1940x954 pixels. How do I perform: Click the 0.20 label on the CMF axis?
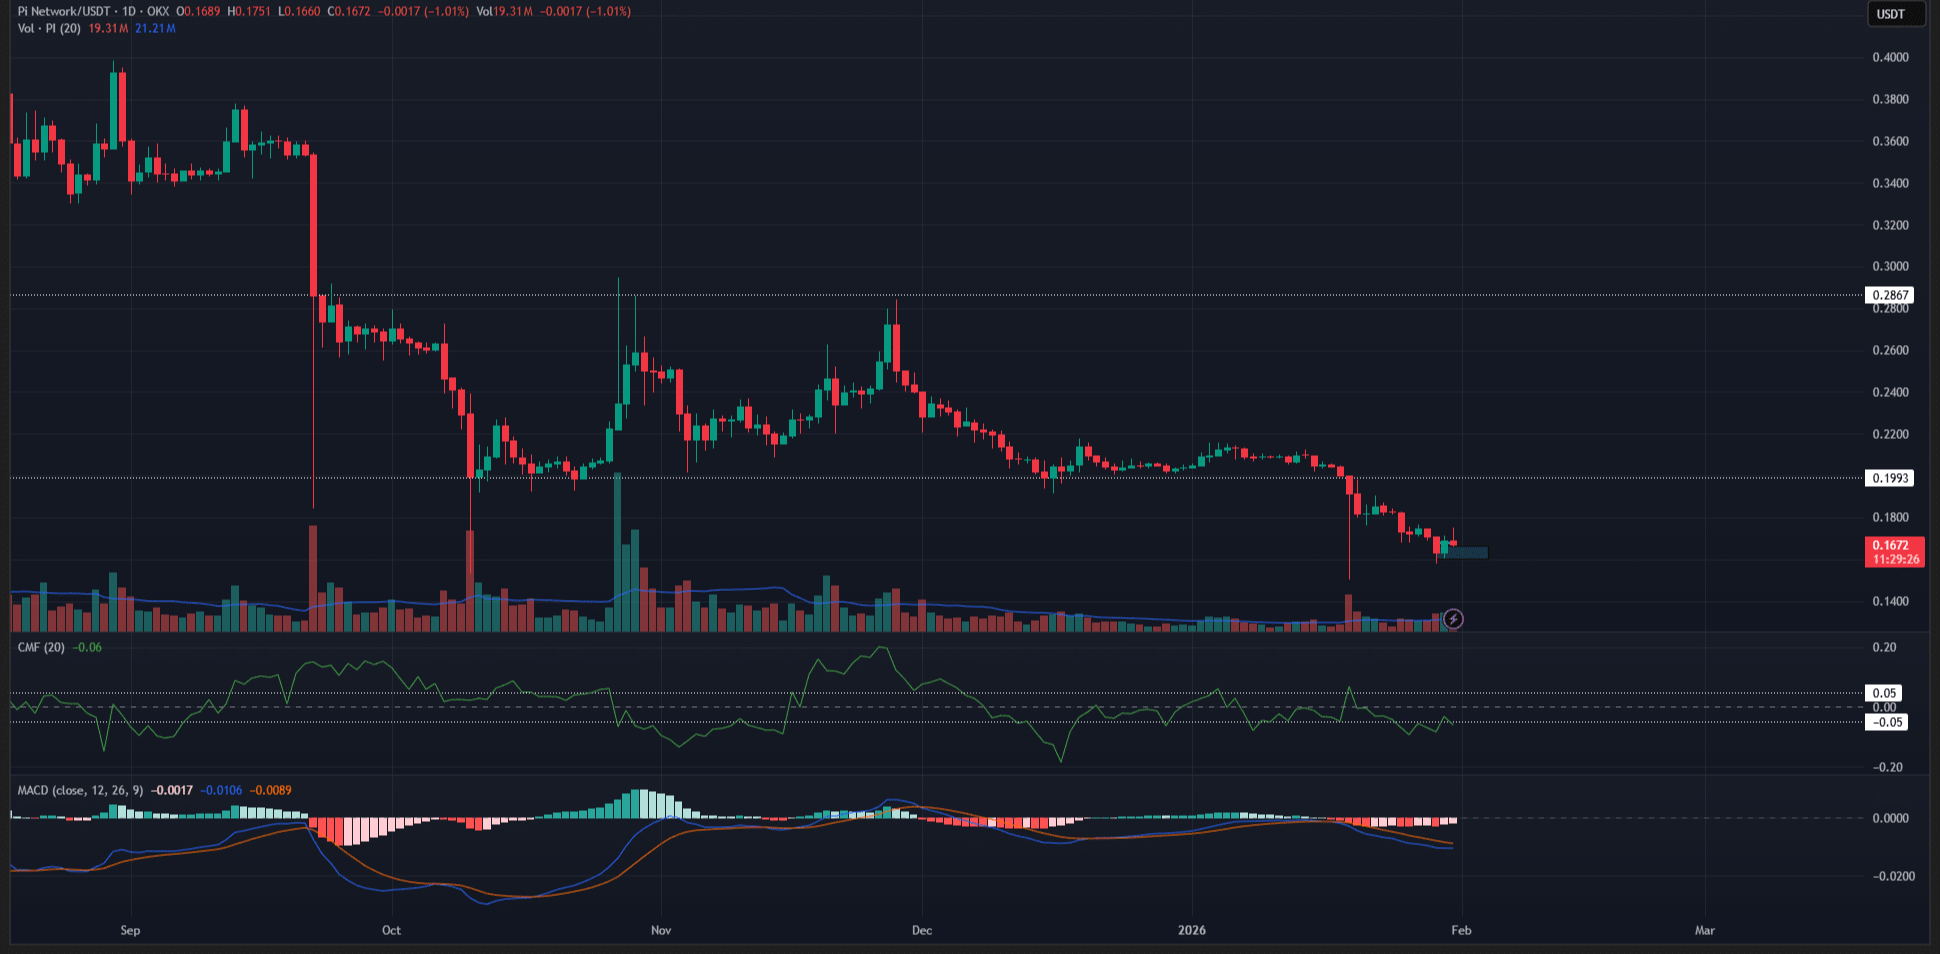pyautogui.click(x=1884, y=647)
